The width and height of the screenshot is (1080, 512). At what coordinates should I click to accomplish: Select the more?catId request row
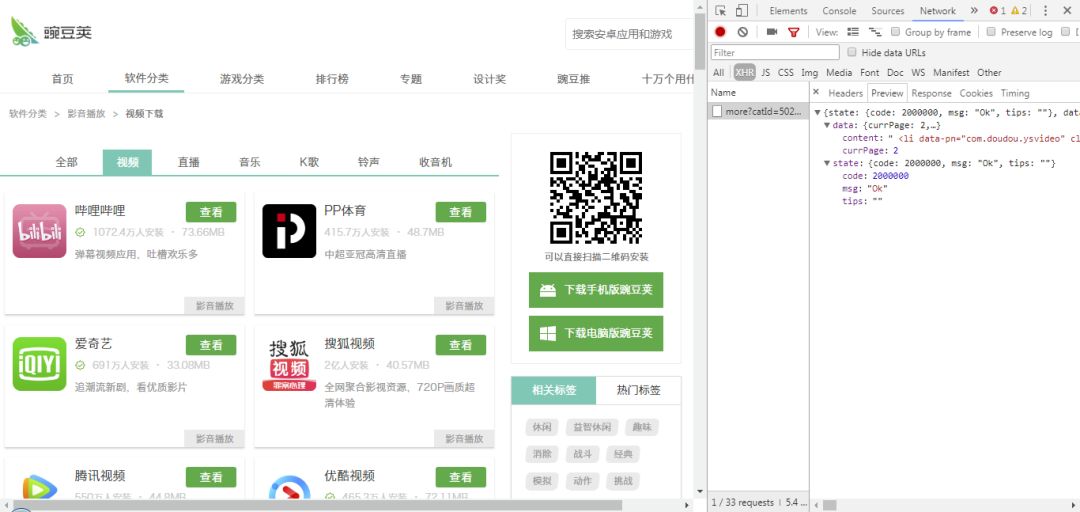pos(760,111)
